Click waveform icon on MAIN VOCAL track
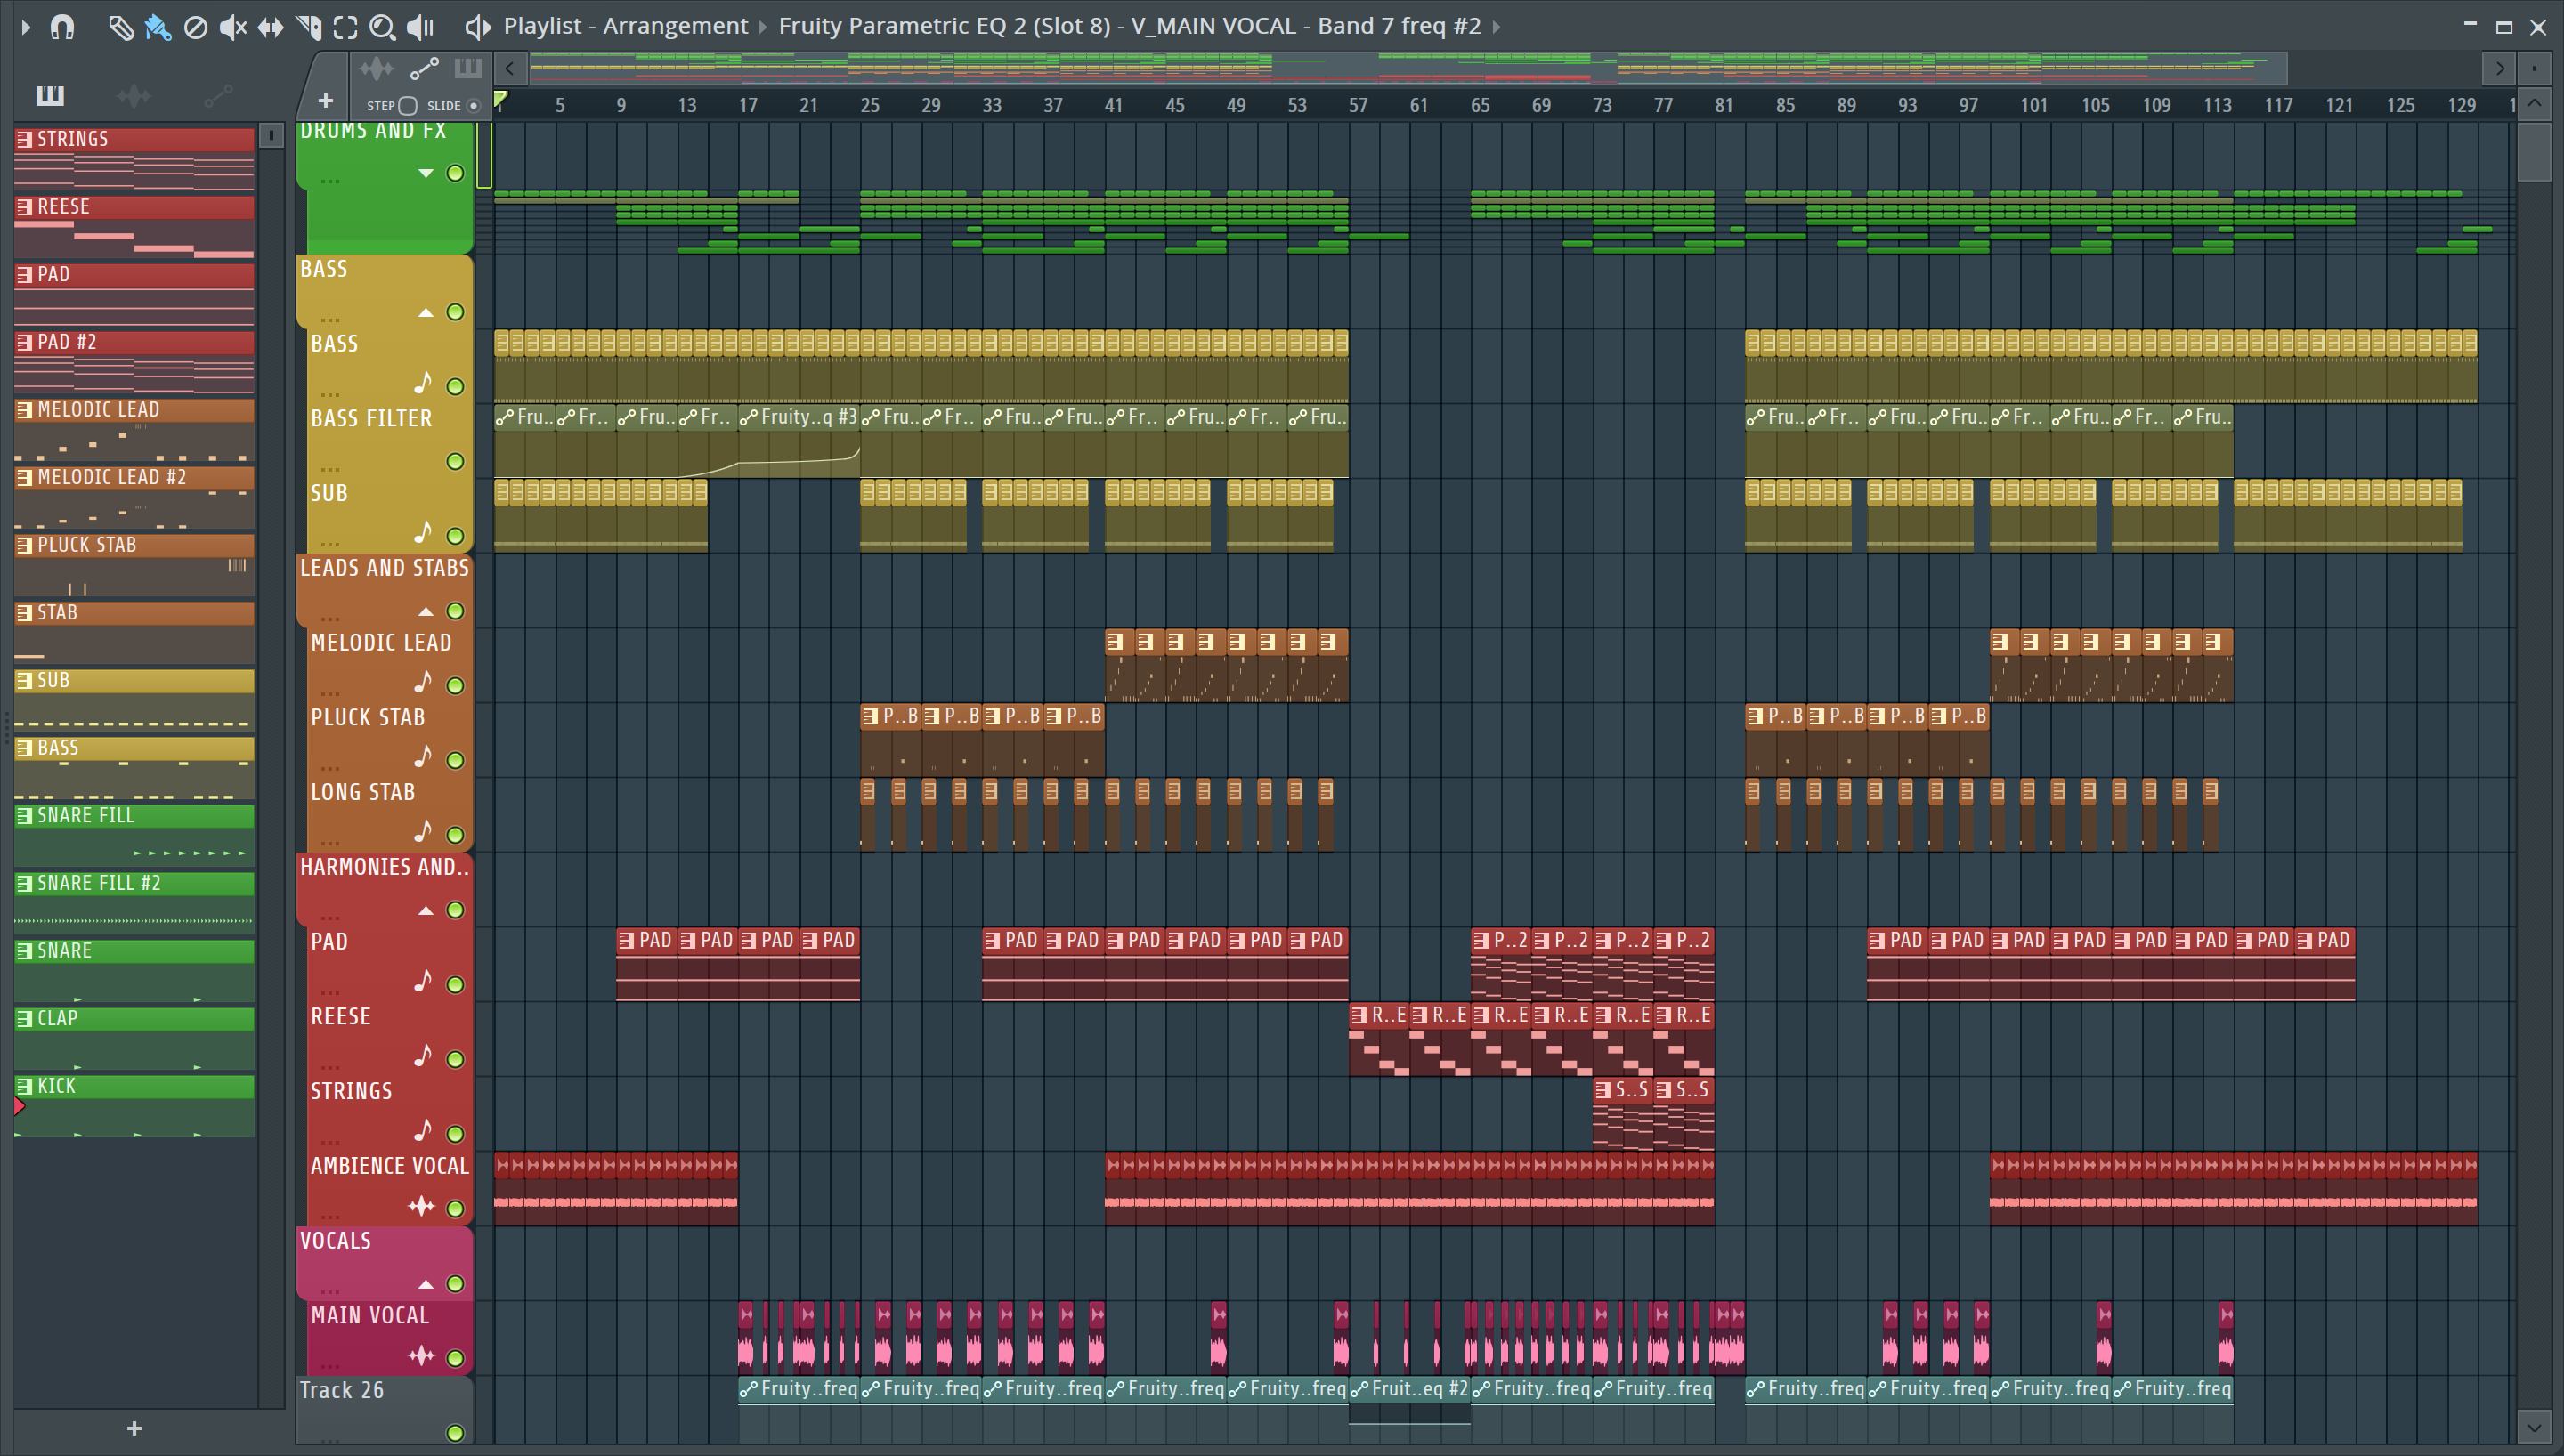This screenshot has width=2564, height=1456. pos(422,1356)
